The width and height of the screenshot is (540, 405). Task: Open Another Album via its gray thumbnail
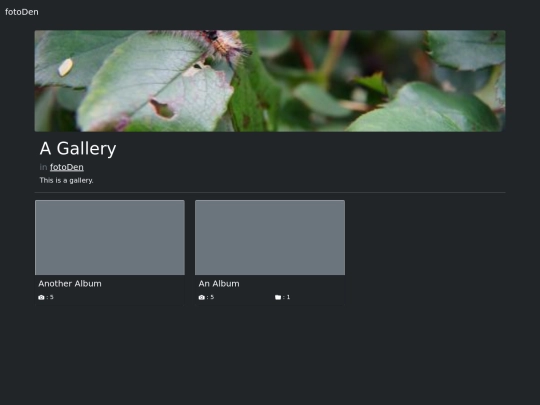point(110,237)
